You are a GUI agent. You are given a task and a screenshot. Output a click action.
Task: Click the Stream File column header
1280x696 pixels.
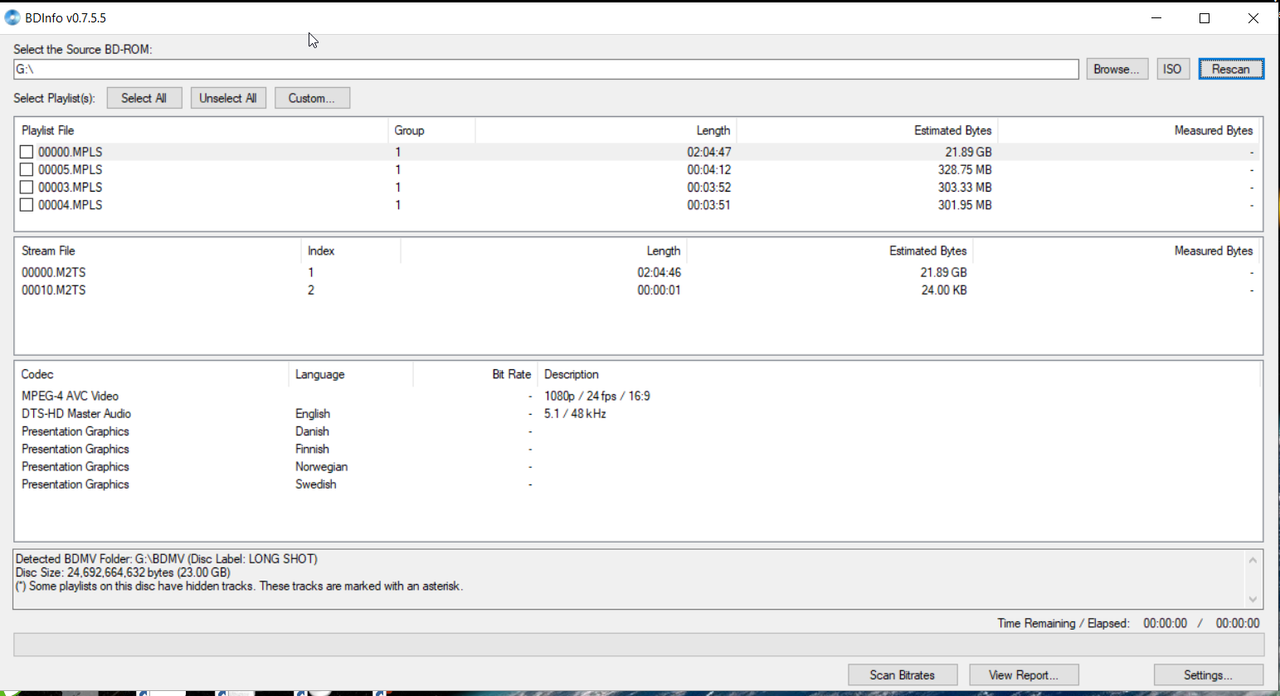(x=158, y=251)
